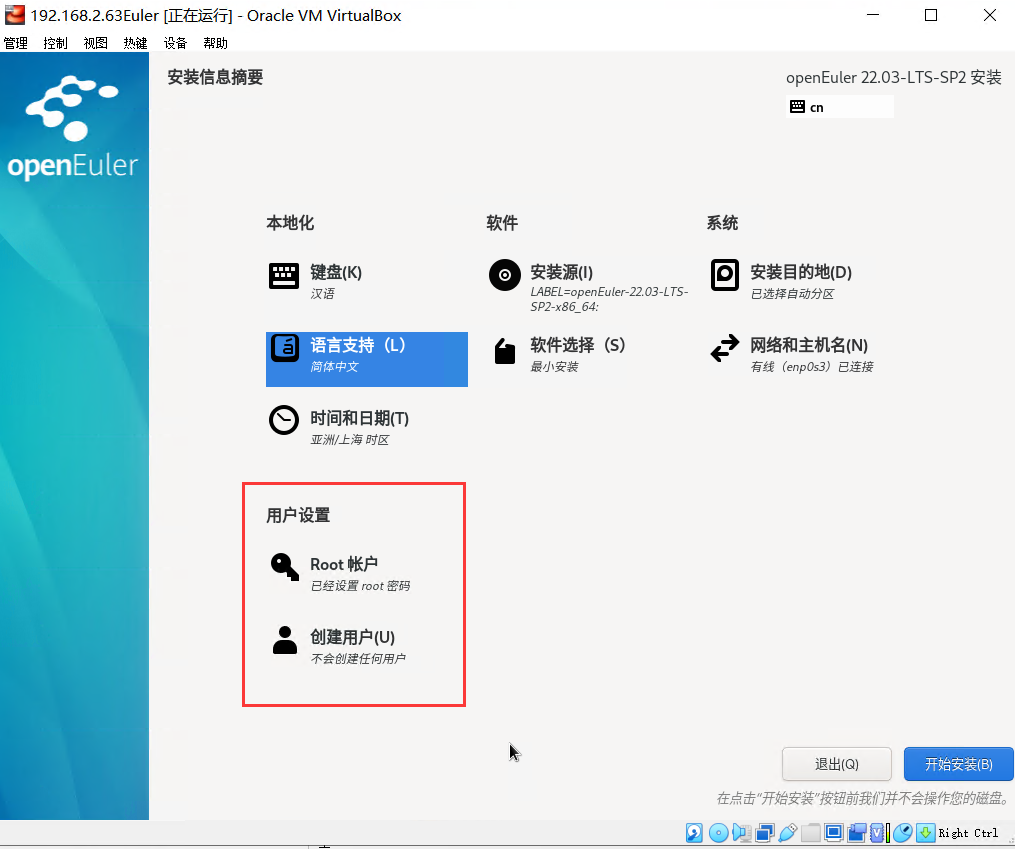Click the 汉语 keyboard layout text
This screenshot has width=1015, height=849.
[x=322, y=294]
